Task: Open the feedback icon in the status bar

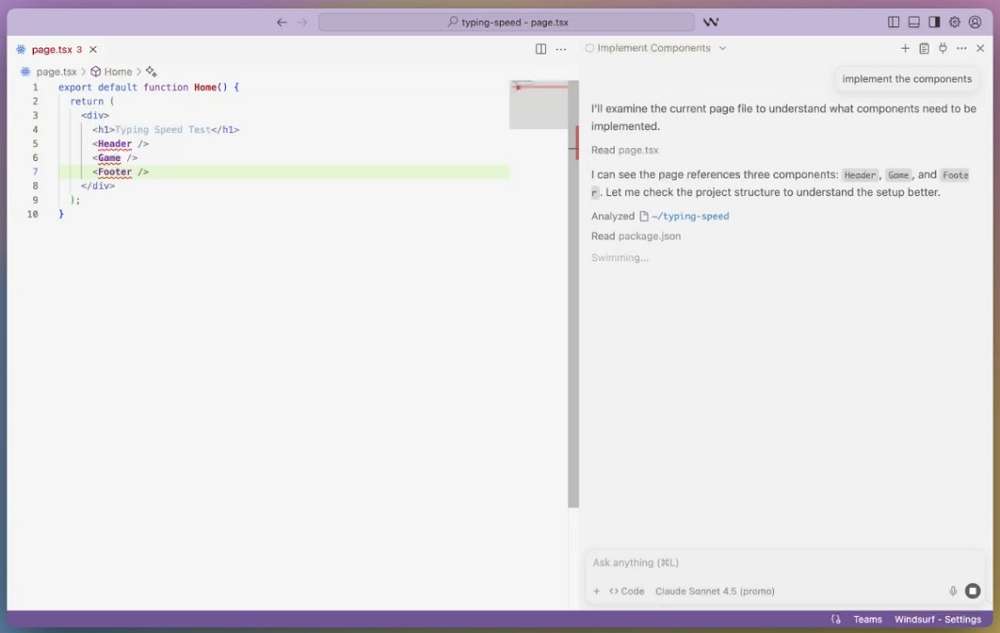Action: coord(836,619)
